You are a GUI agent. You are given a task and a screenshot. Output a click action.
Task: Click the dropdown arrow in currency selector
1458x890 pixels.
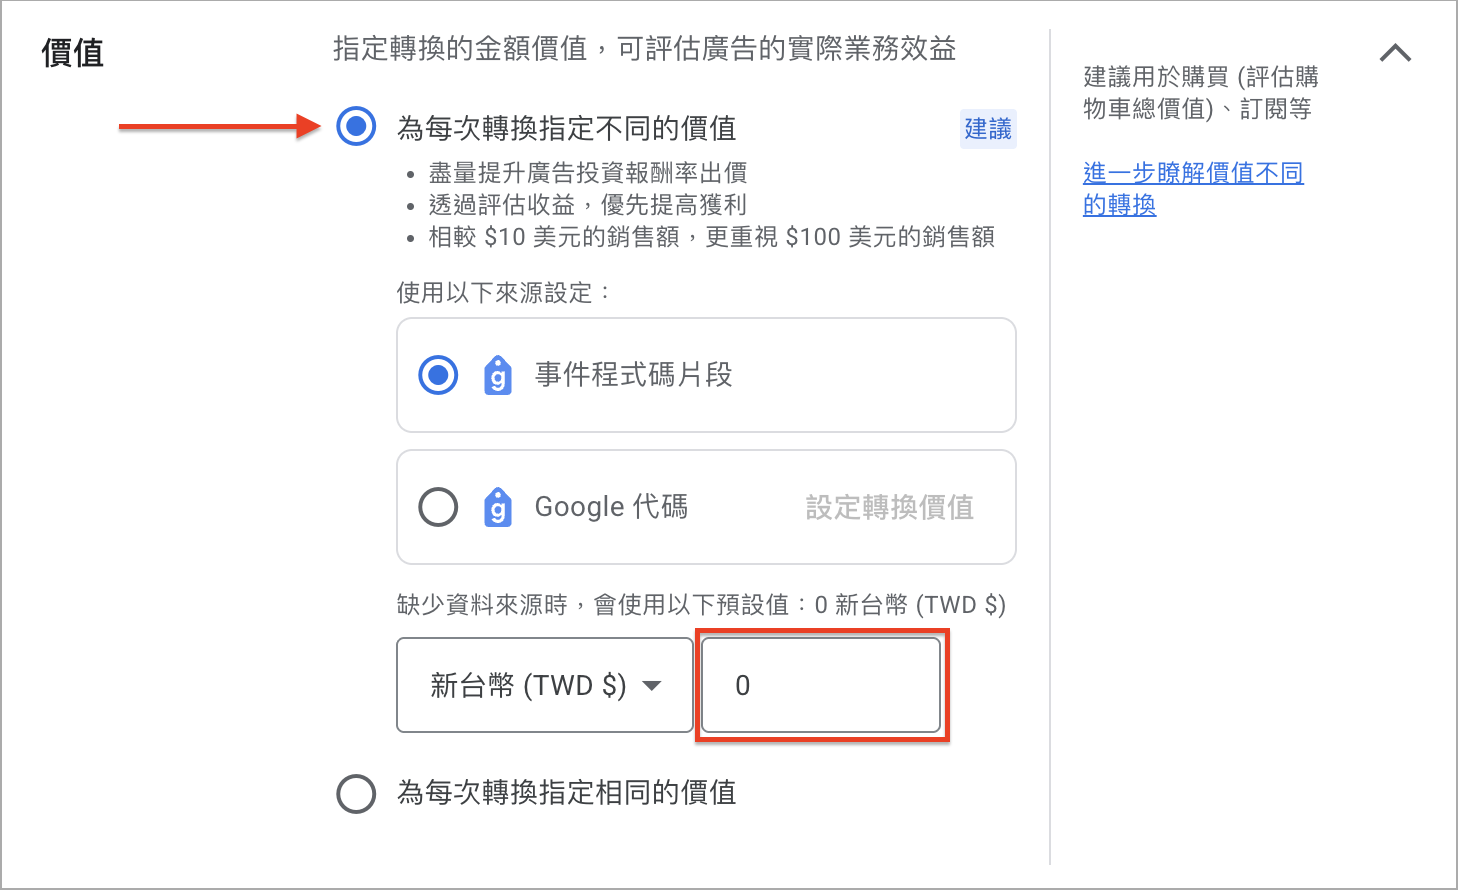652,686
